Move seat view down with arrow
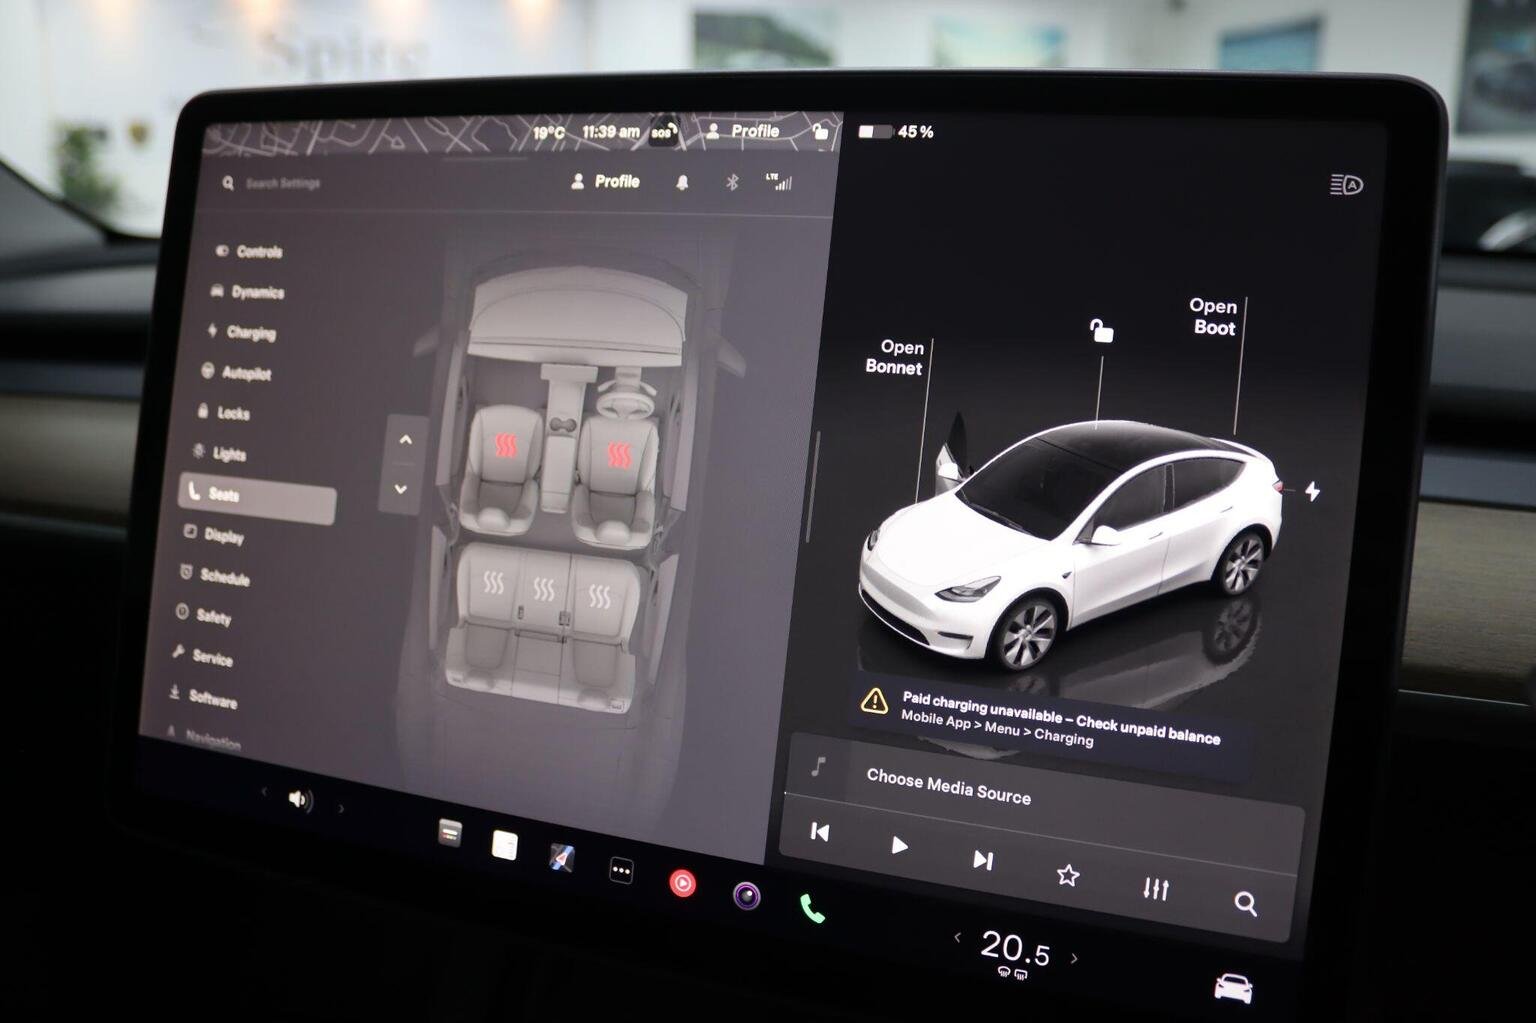The height and width of the screenshot is (1023, 1536). click(x=401, y=489)
